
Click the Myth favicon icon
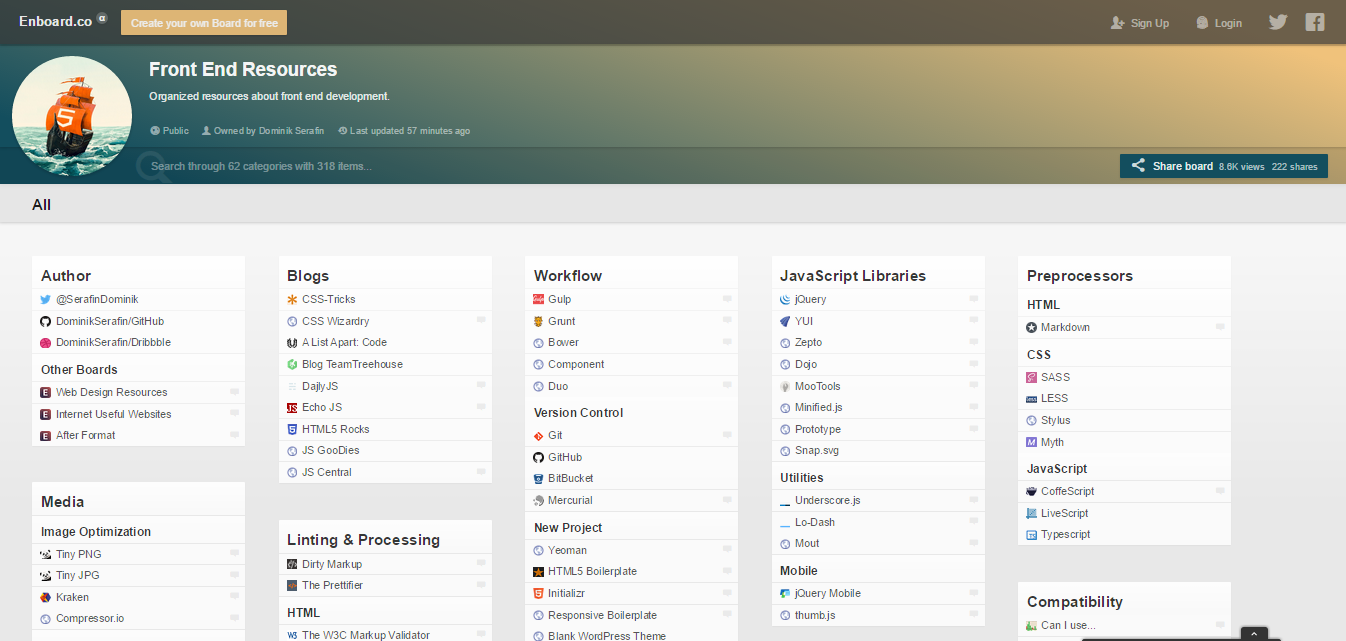(1032, 442)
